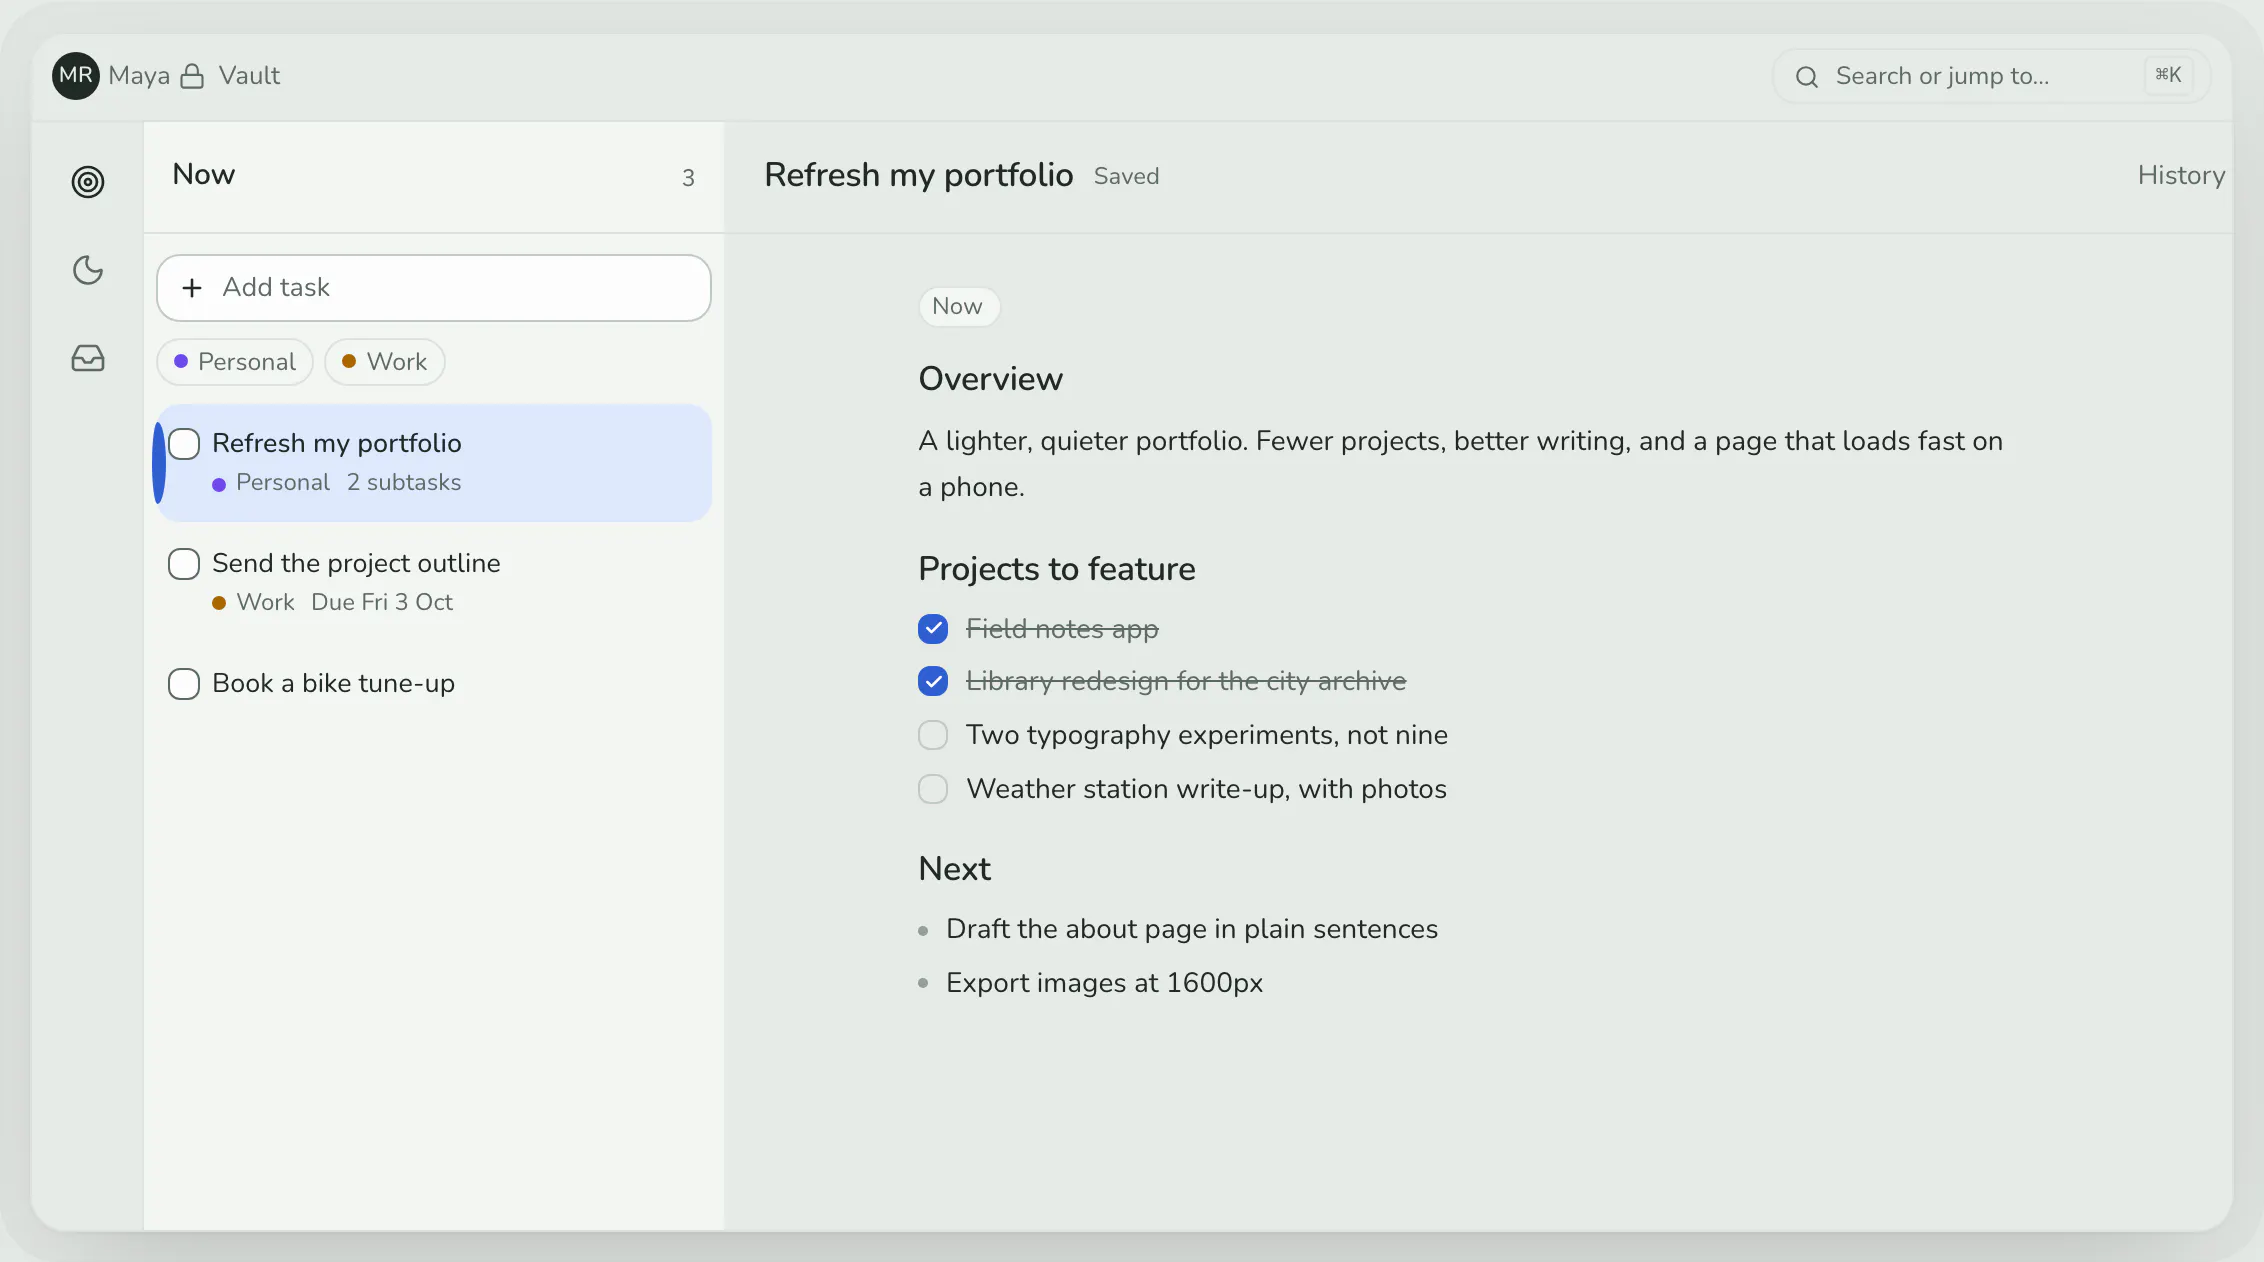
Task: Uncheck Library redesign for the city archive
Action: (933, 681)
